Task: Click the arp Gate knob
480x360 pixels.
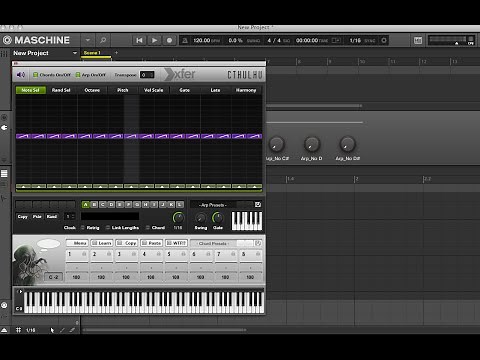Action: pos(218,218)
